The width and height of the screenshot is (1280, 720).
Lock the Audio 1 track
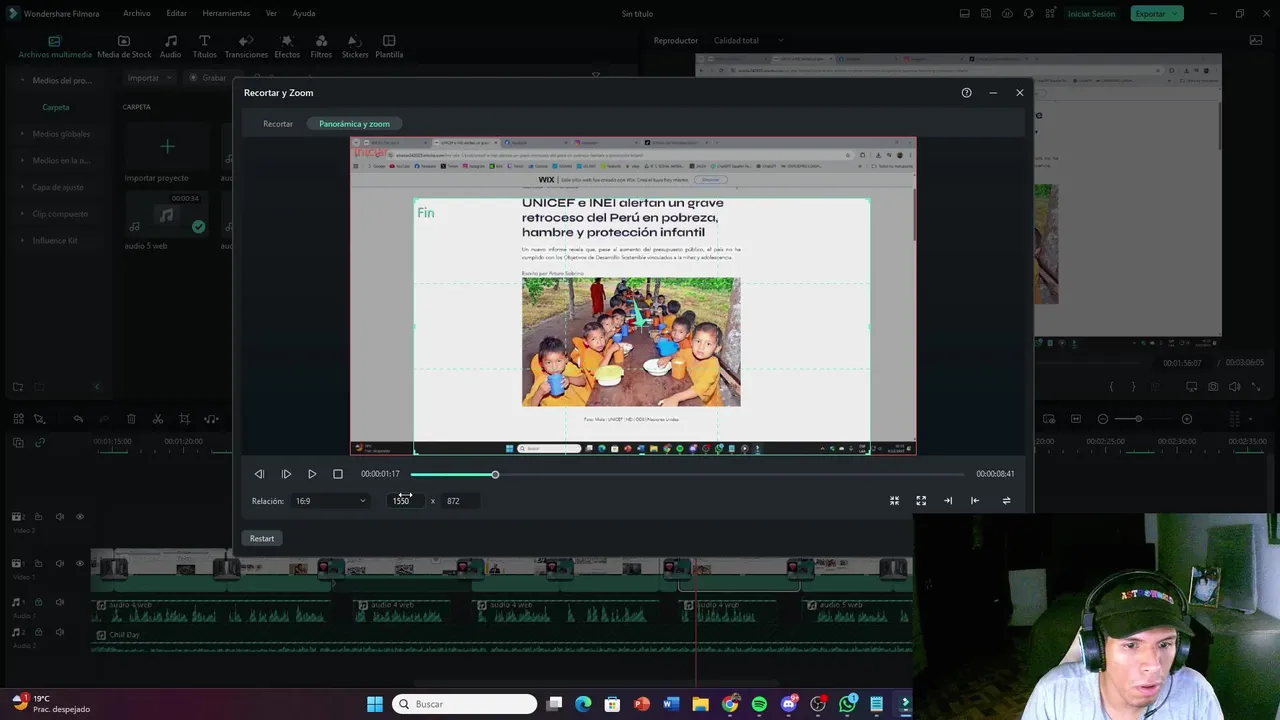[x=38, y=602]
